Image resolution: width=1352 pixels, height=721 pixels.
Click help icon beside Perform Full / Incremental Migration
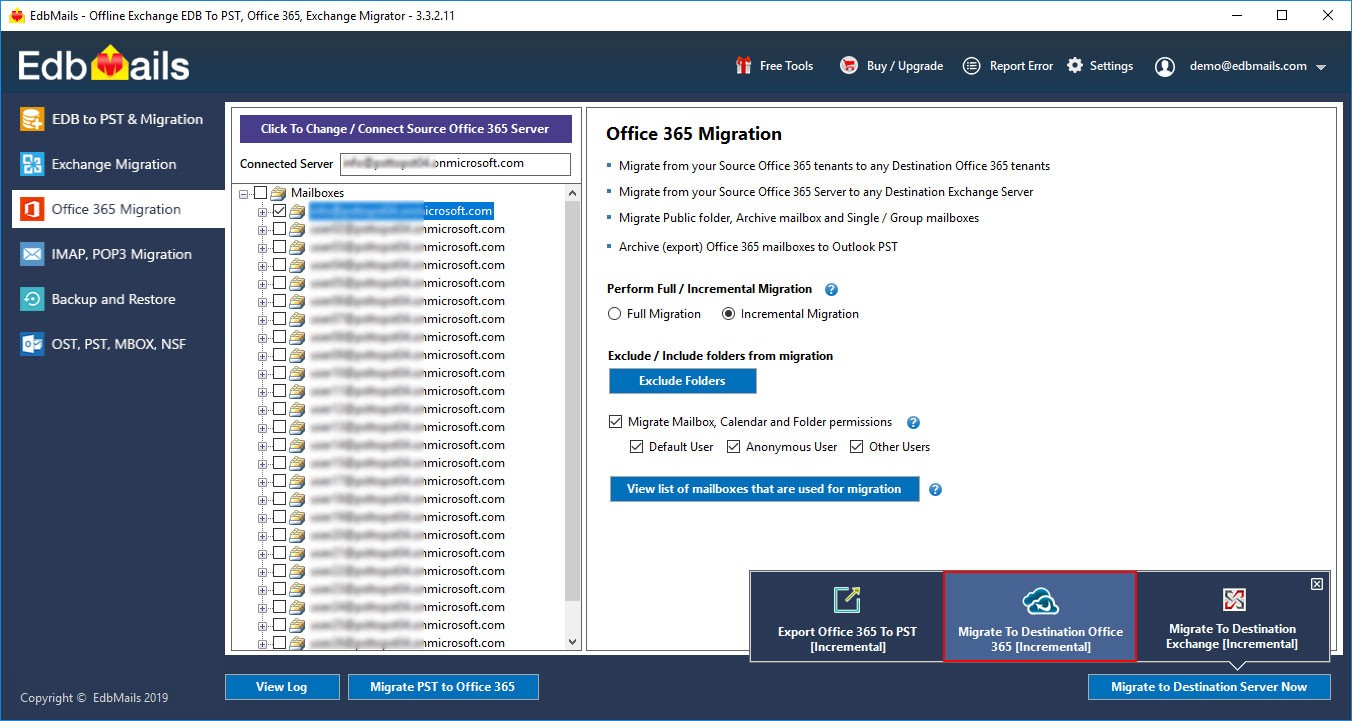pos(831,289)
